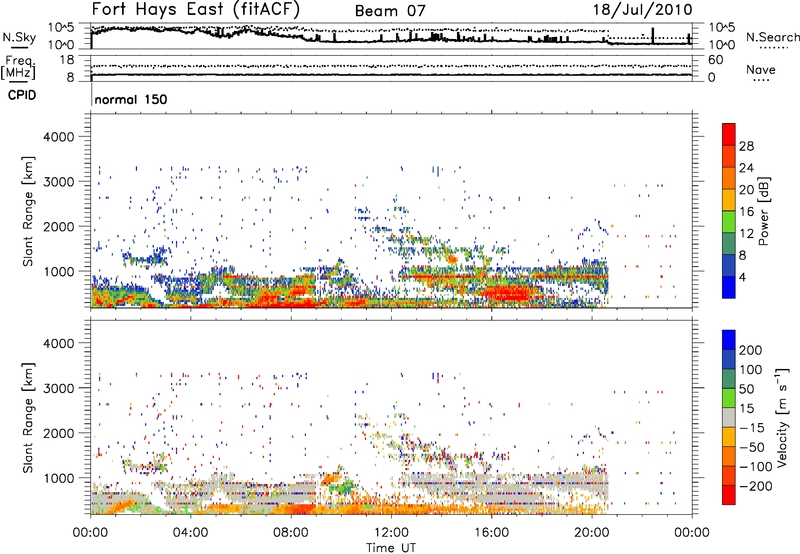Click the "3000" tick of the velocity panel
800x554 pixels.
click(x=58, y=388)
